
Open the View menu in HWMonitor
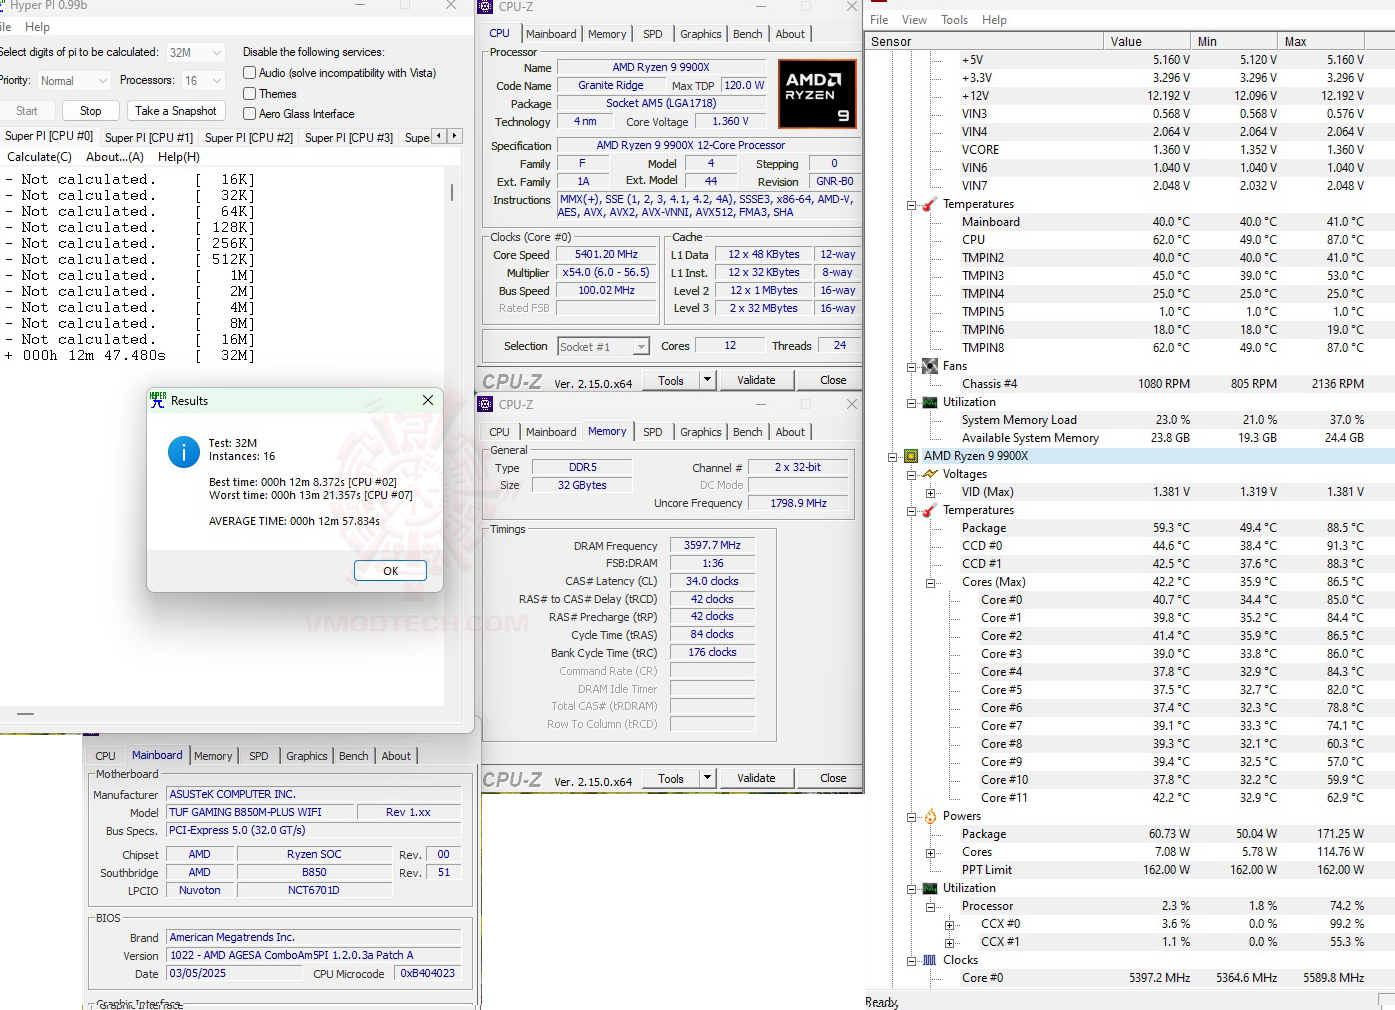pyautogui.click(x=914, y=20)
